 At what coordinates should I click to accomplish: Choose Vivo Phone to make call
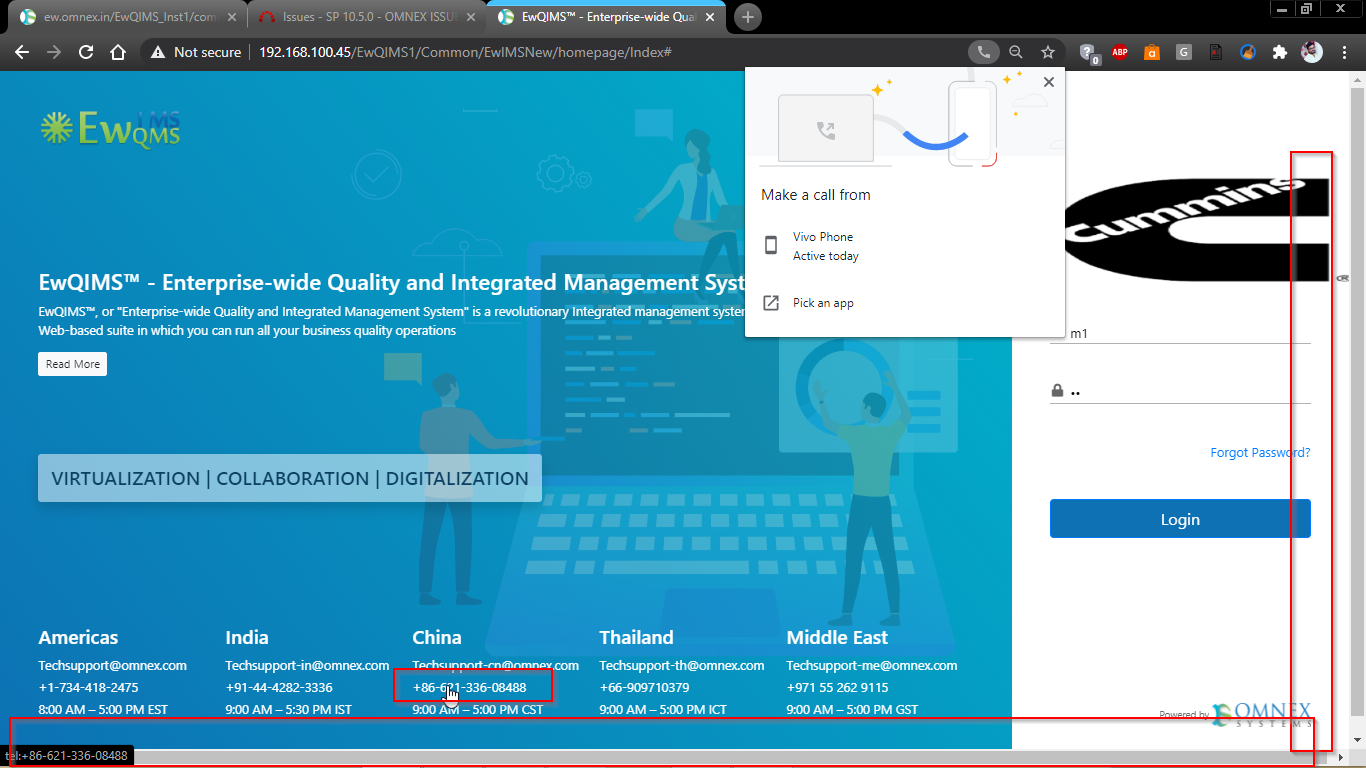[905, 246]
